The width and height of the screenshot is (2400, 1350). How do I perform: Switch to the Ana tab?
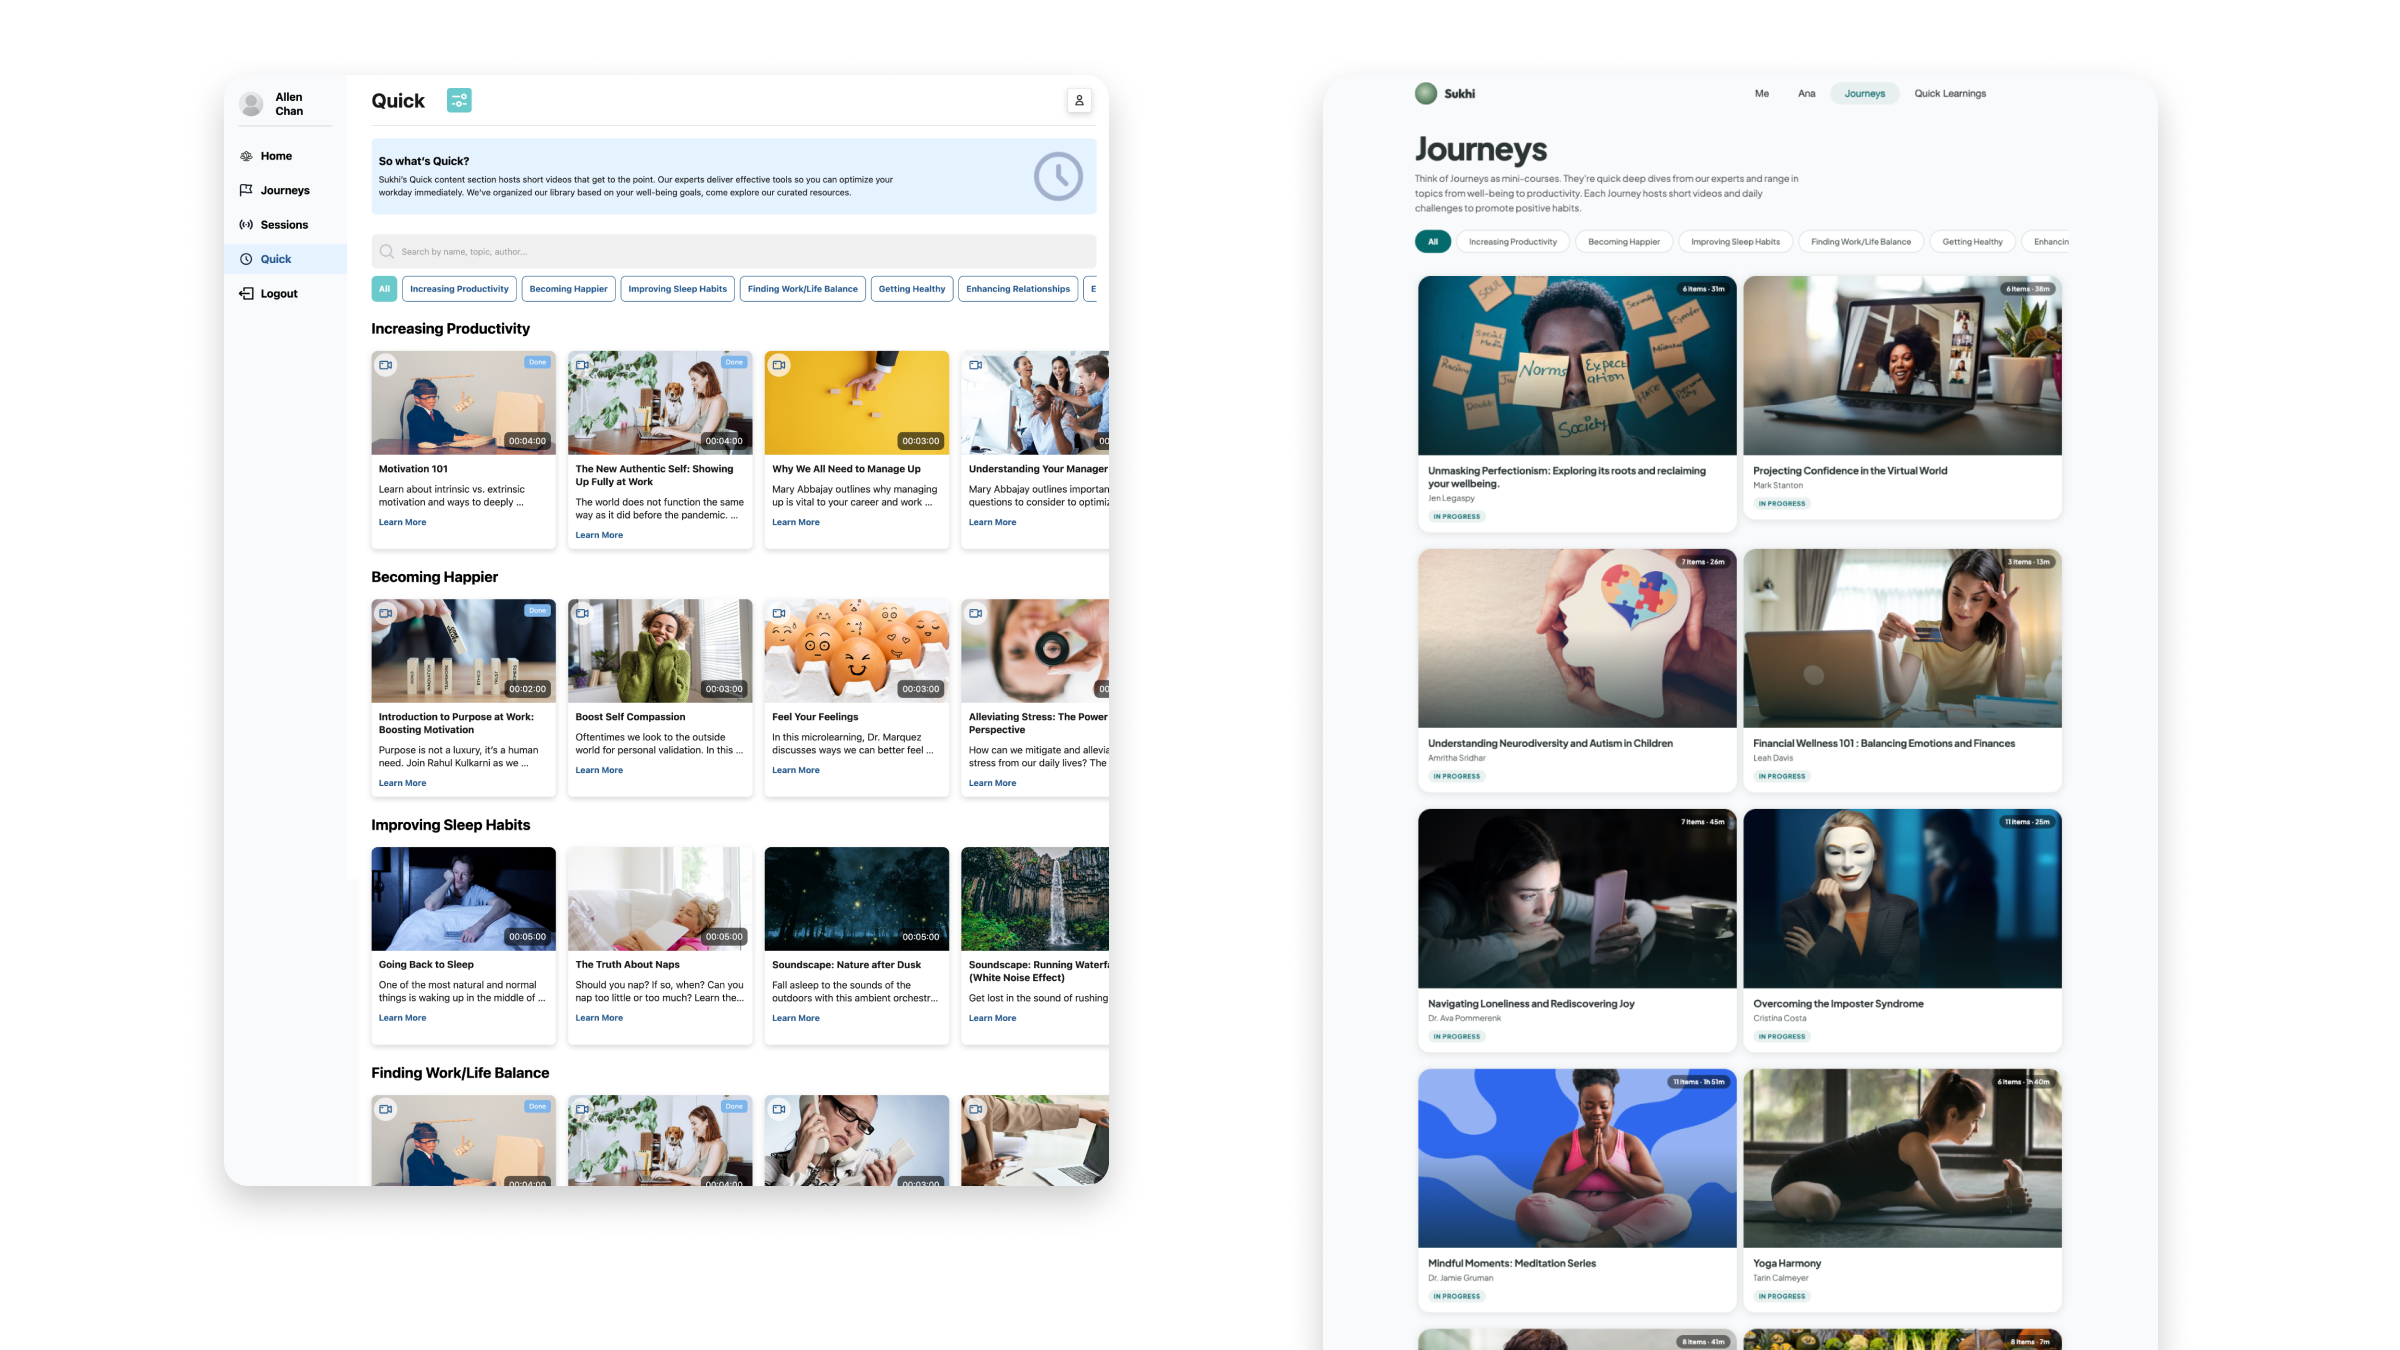(x=1806, y=93)
